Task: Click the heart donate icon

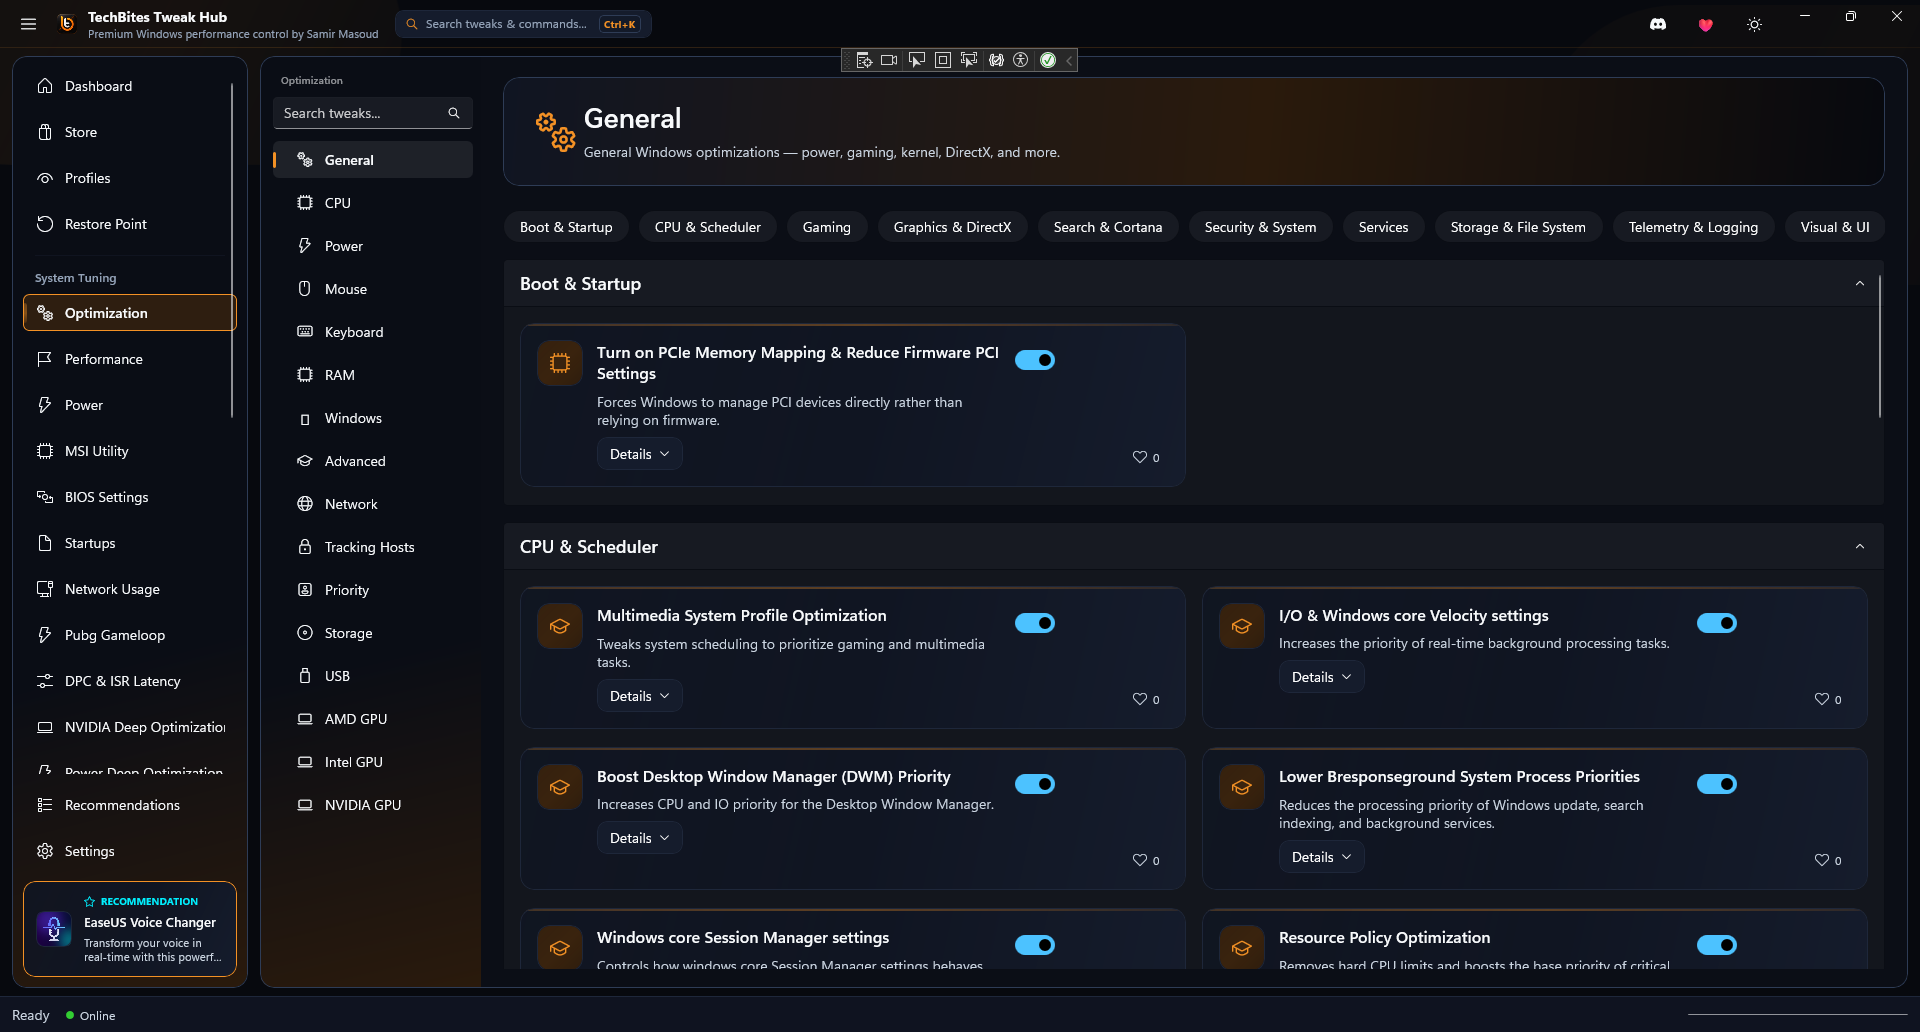Action: [1706, 25]
